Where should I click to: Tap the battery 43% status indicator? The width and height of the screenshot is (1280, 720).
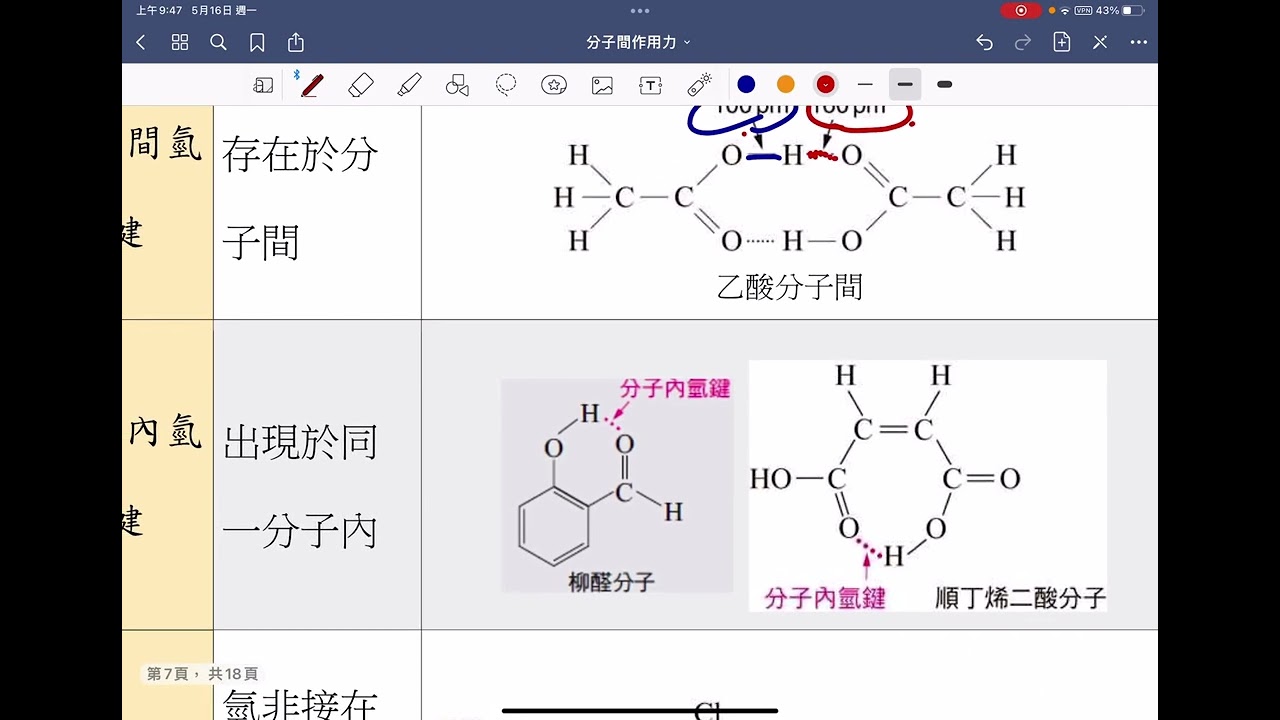pyautogui.click(x=1120, y=10)
